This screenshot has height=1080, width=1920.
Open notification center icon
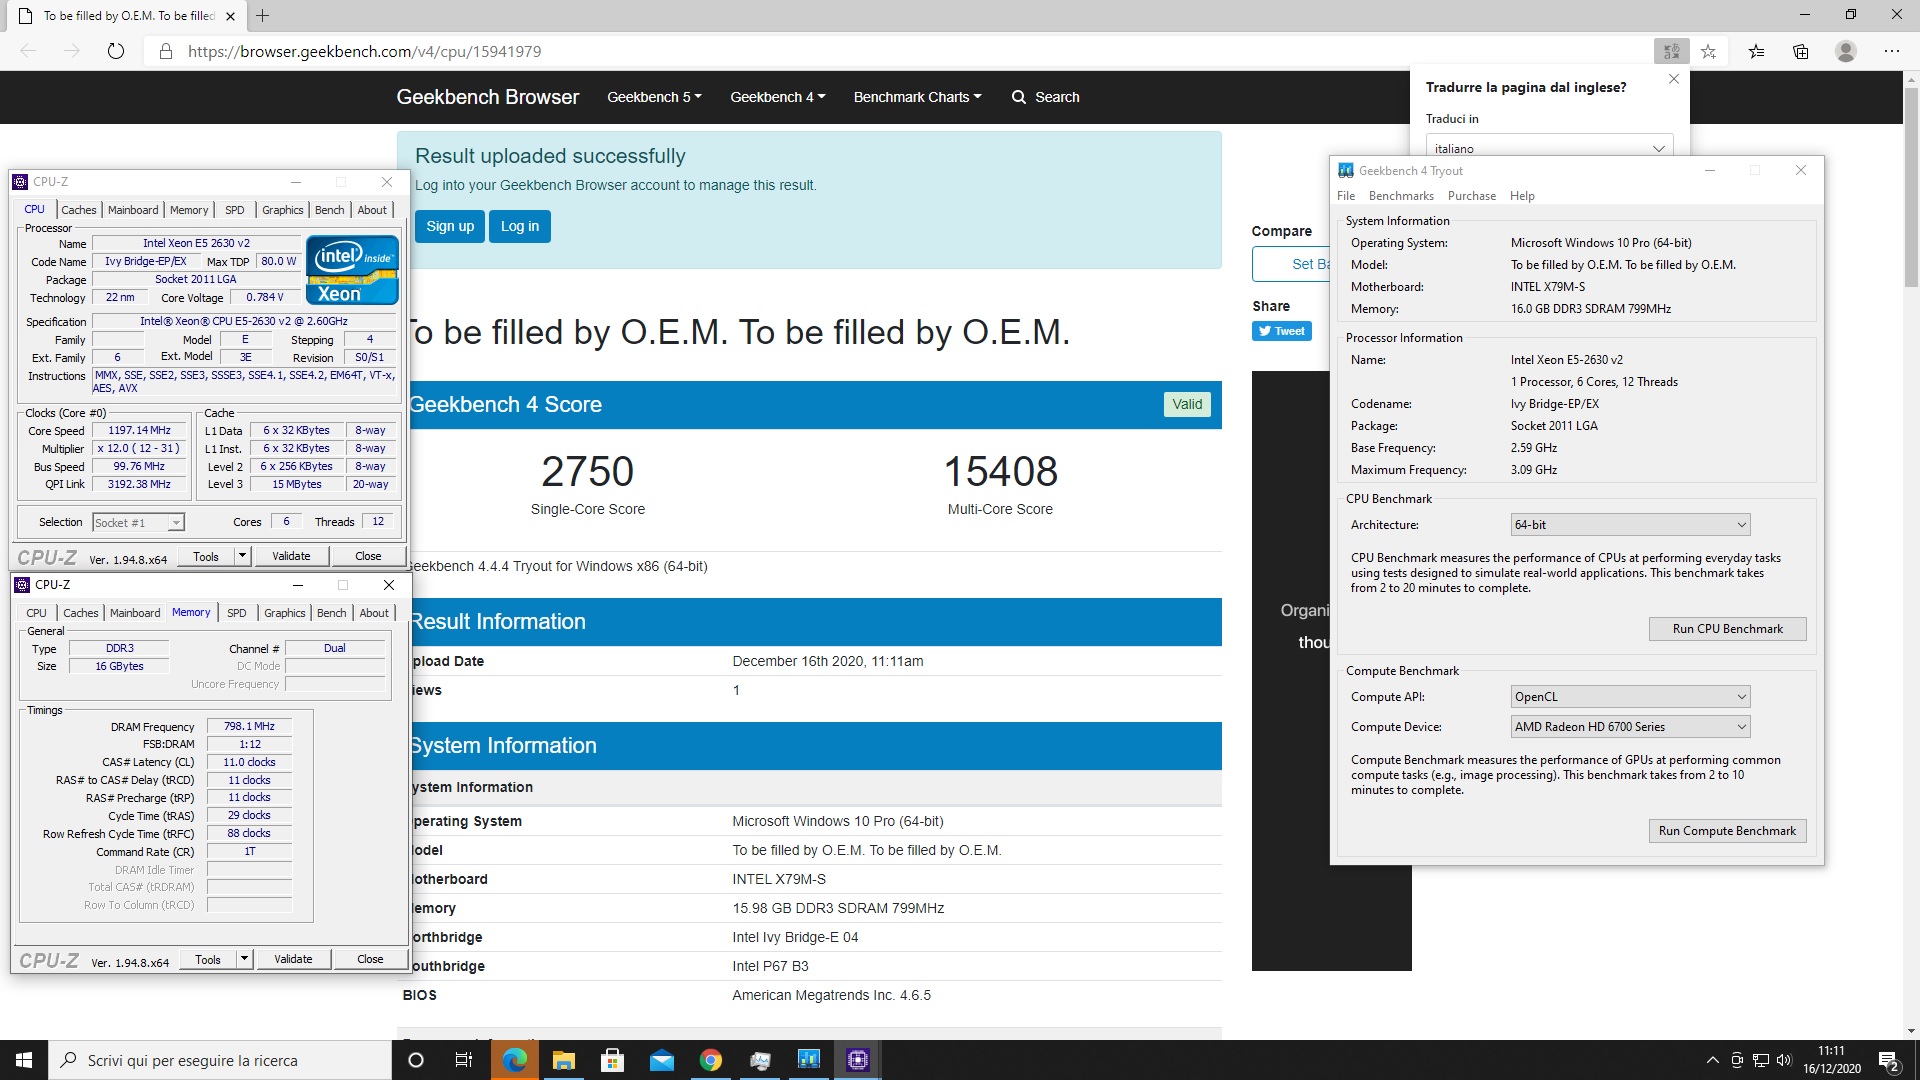[1888, 1060]
